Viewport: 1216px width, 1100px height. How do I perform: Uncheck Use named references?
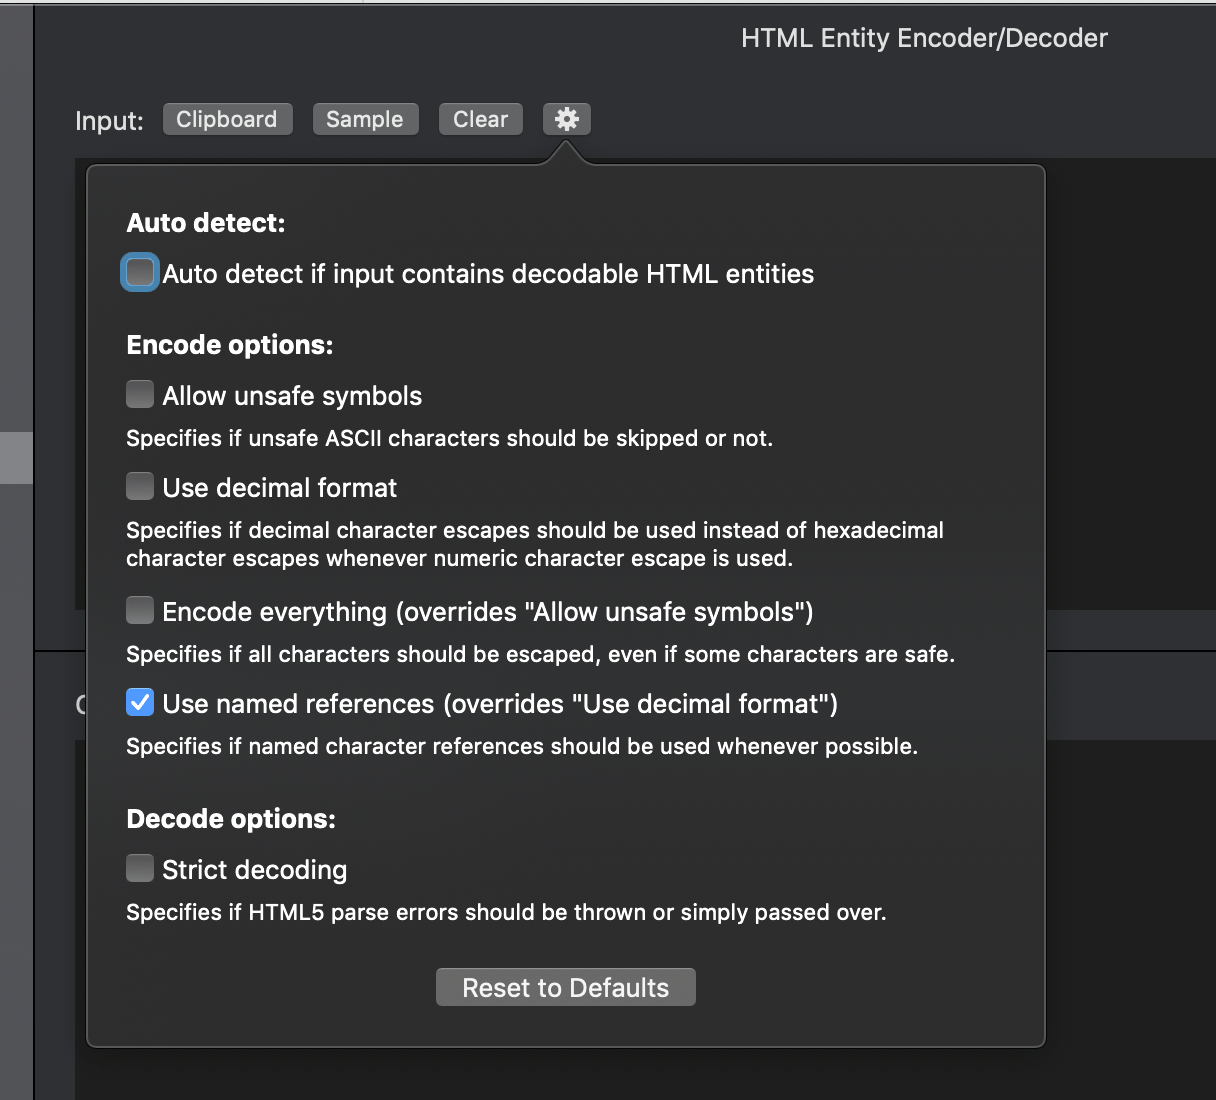coord(139,702)
